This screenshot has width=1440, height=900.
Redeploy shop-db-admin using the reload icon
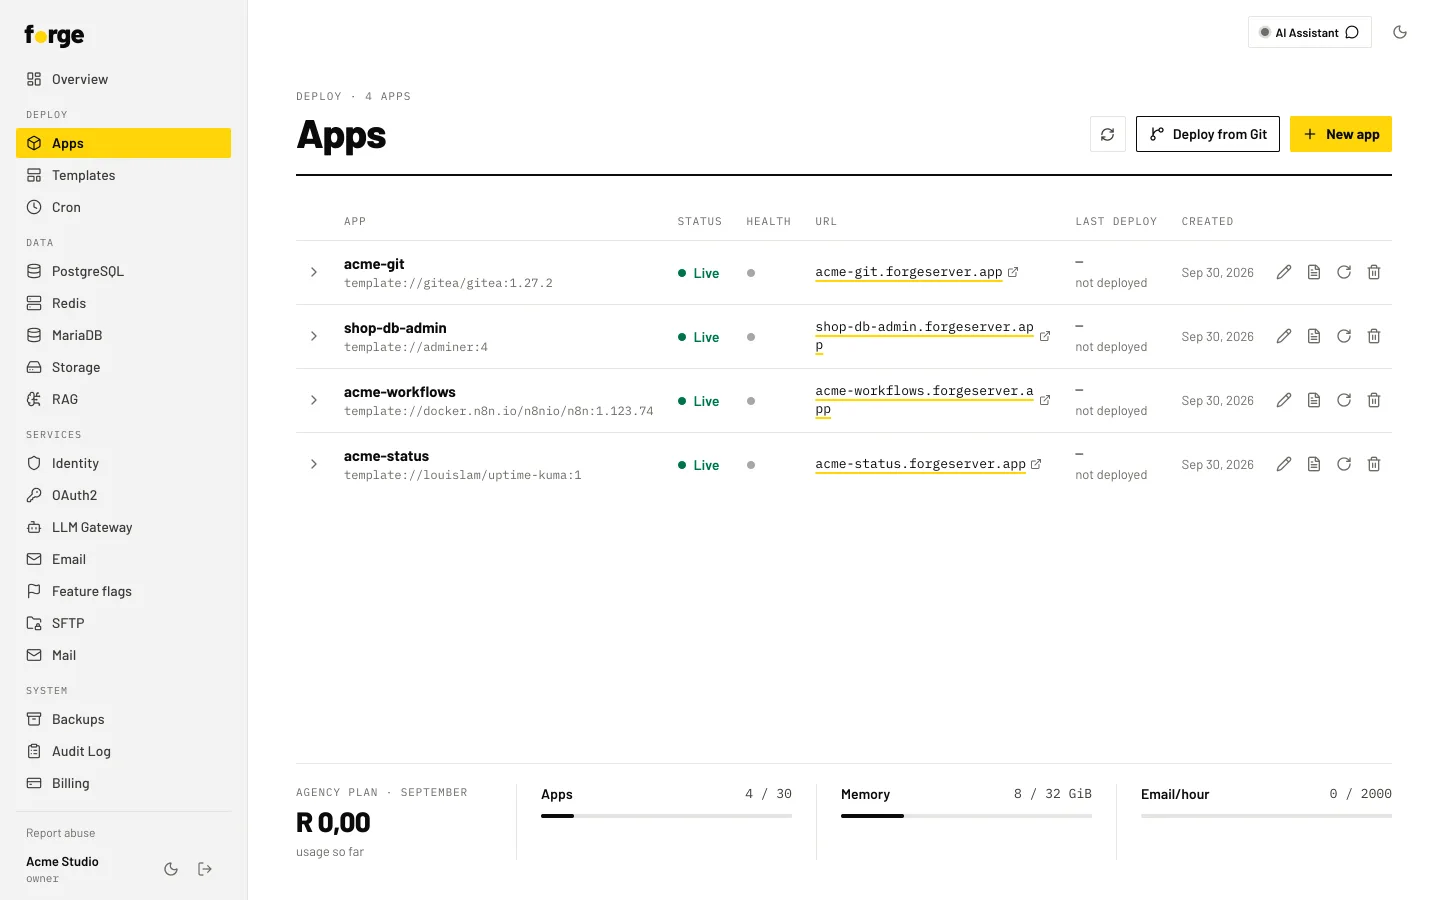1344,336
